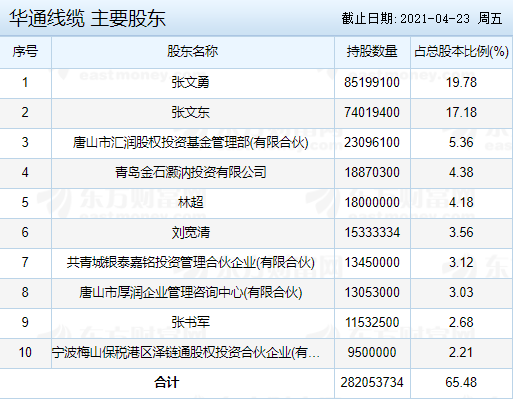Click serial number 2 in 张文东 row

25,112
